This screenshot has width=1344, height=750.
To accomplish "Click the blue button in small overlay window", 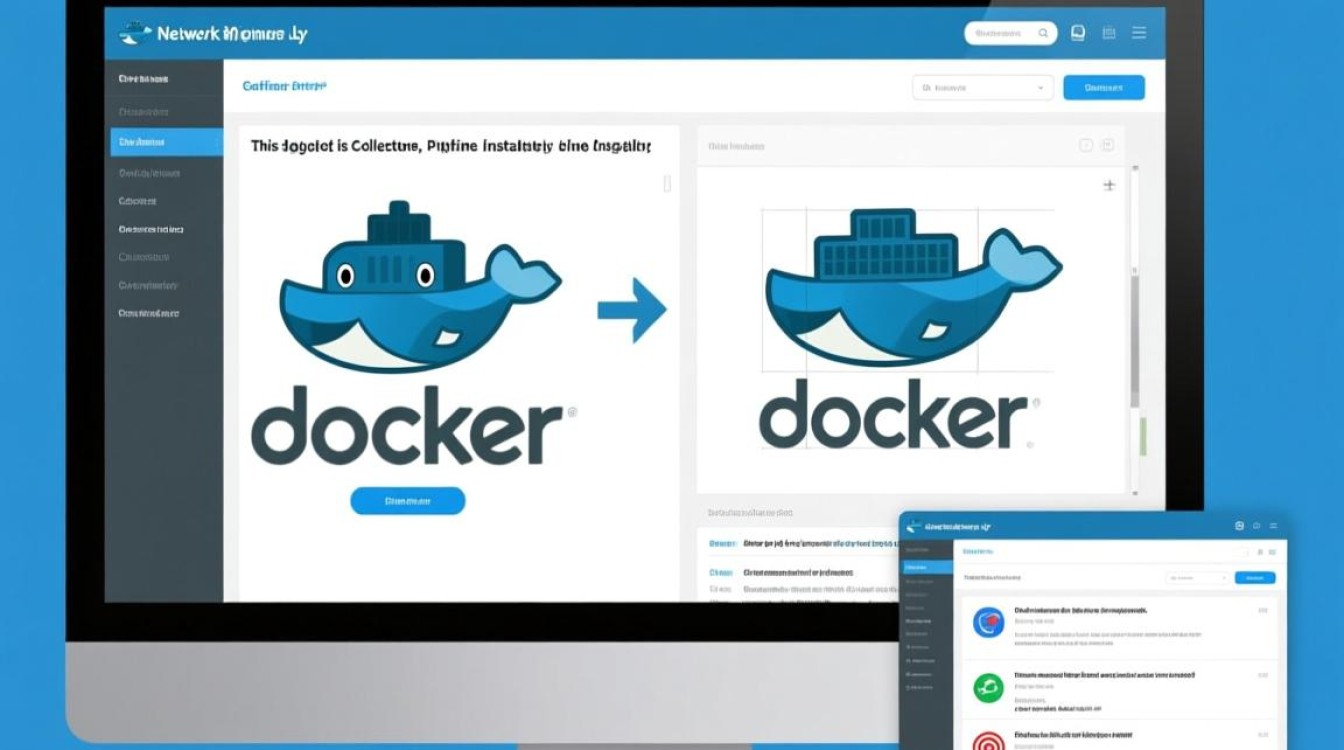I will coord(1255,578).
